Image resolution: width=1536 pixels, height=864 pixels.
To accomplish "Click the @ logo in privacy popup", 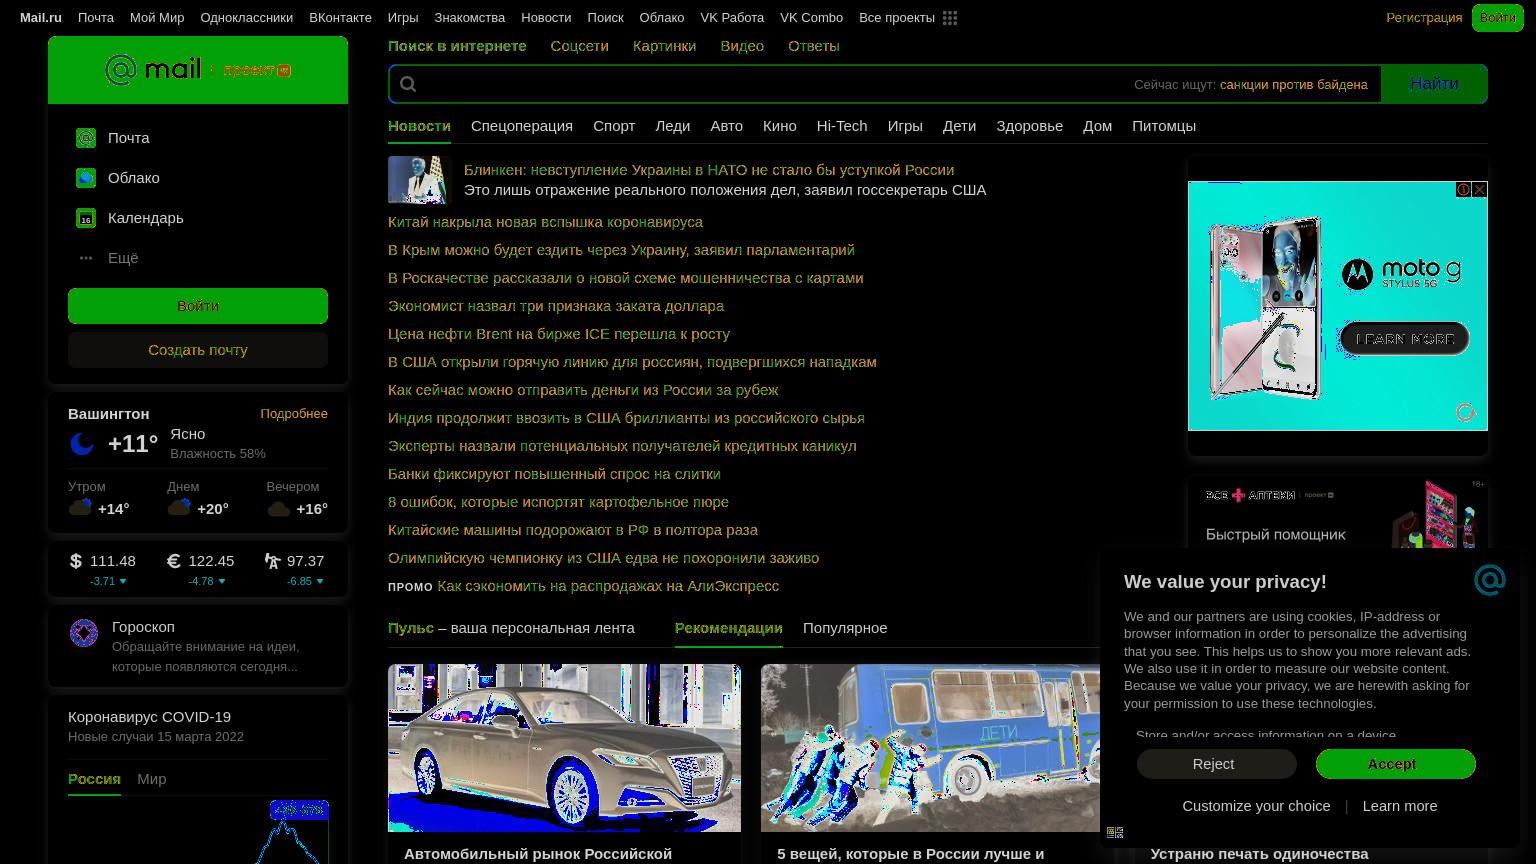I will pos(1490,580).
